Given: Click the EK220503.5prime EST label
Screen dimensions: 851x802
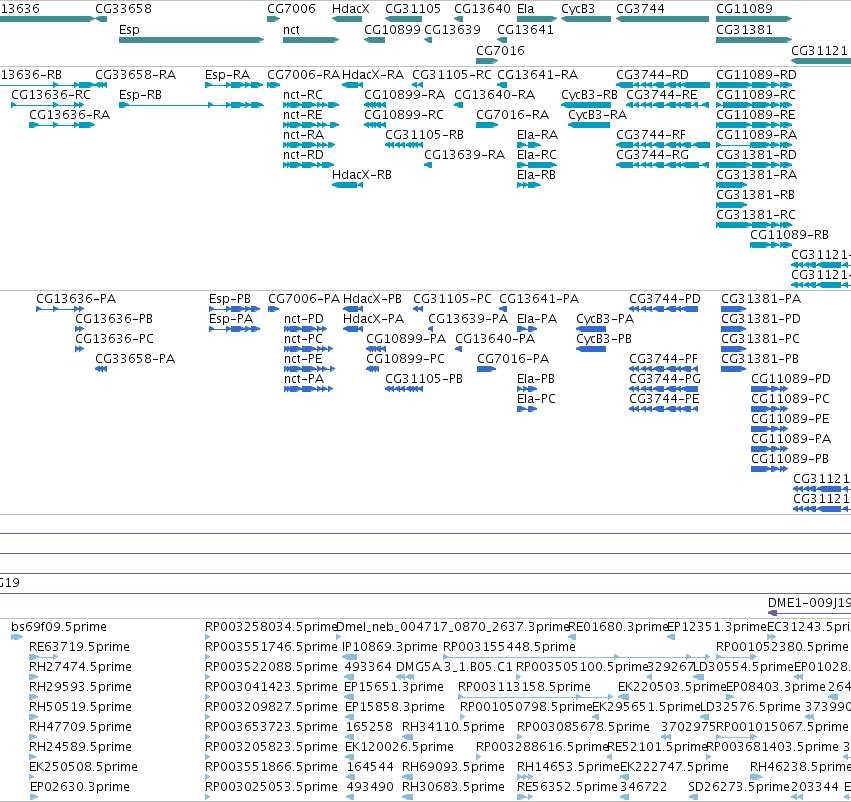Looking at the screenshot, I should (x=672, y=688).
